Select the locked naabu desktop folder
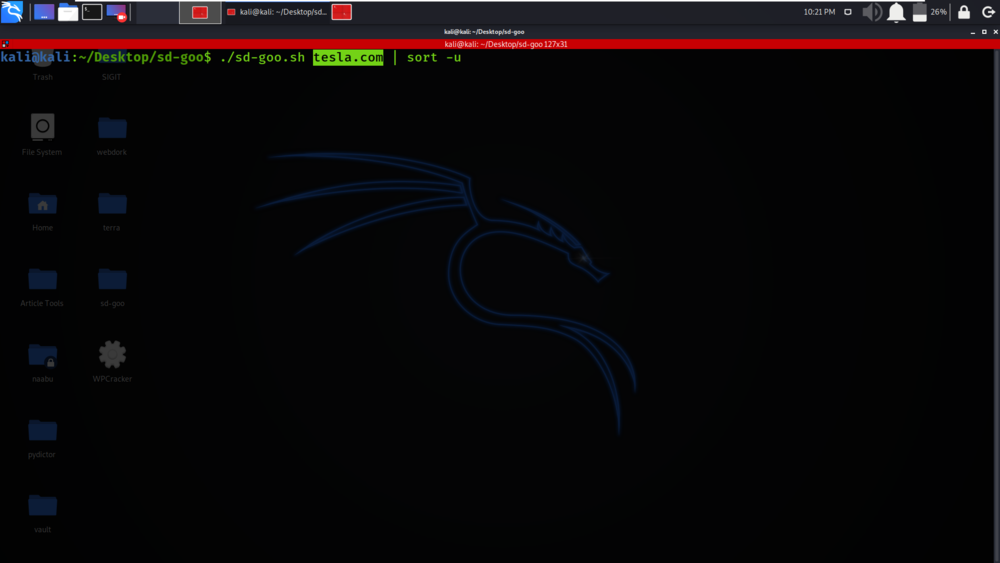 pos(43,363)
